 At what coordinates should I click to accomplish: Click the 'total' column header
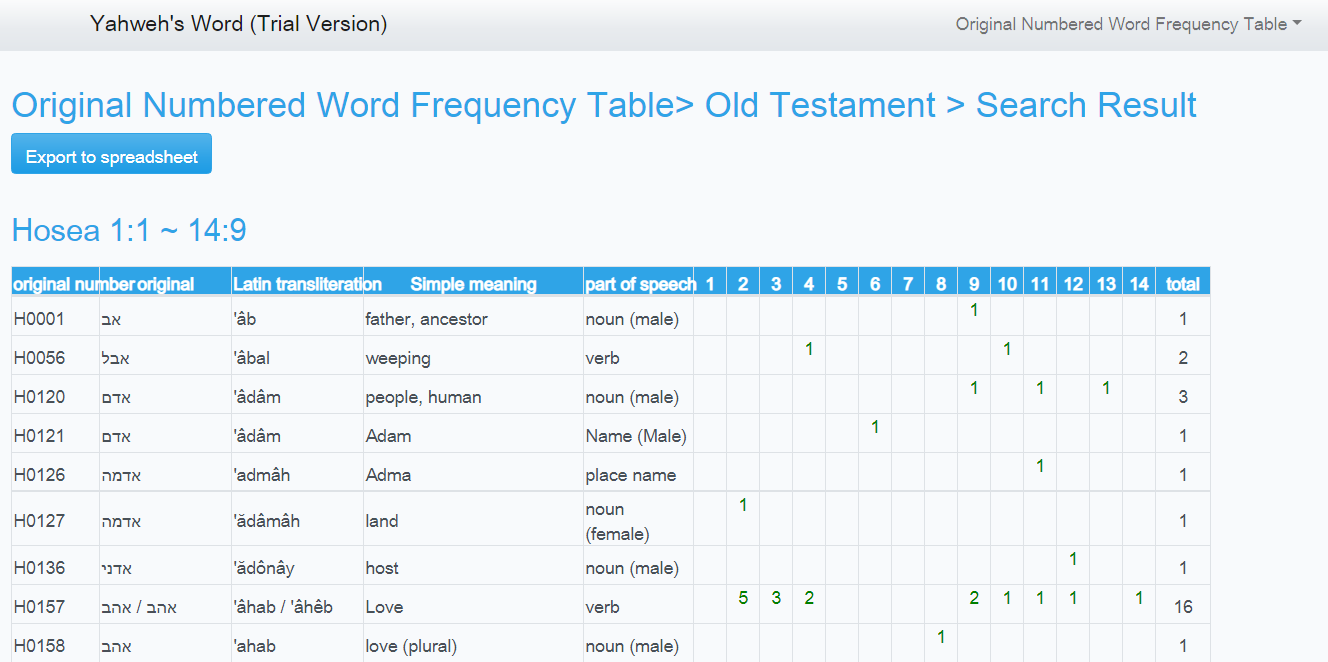tap(1183, 284)
